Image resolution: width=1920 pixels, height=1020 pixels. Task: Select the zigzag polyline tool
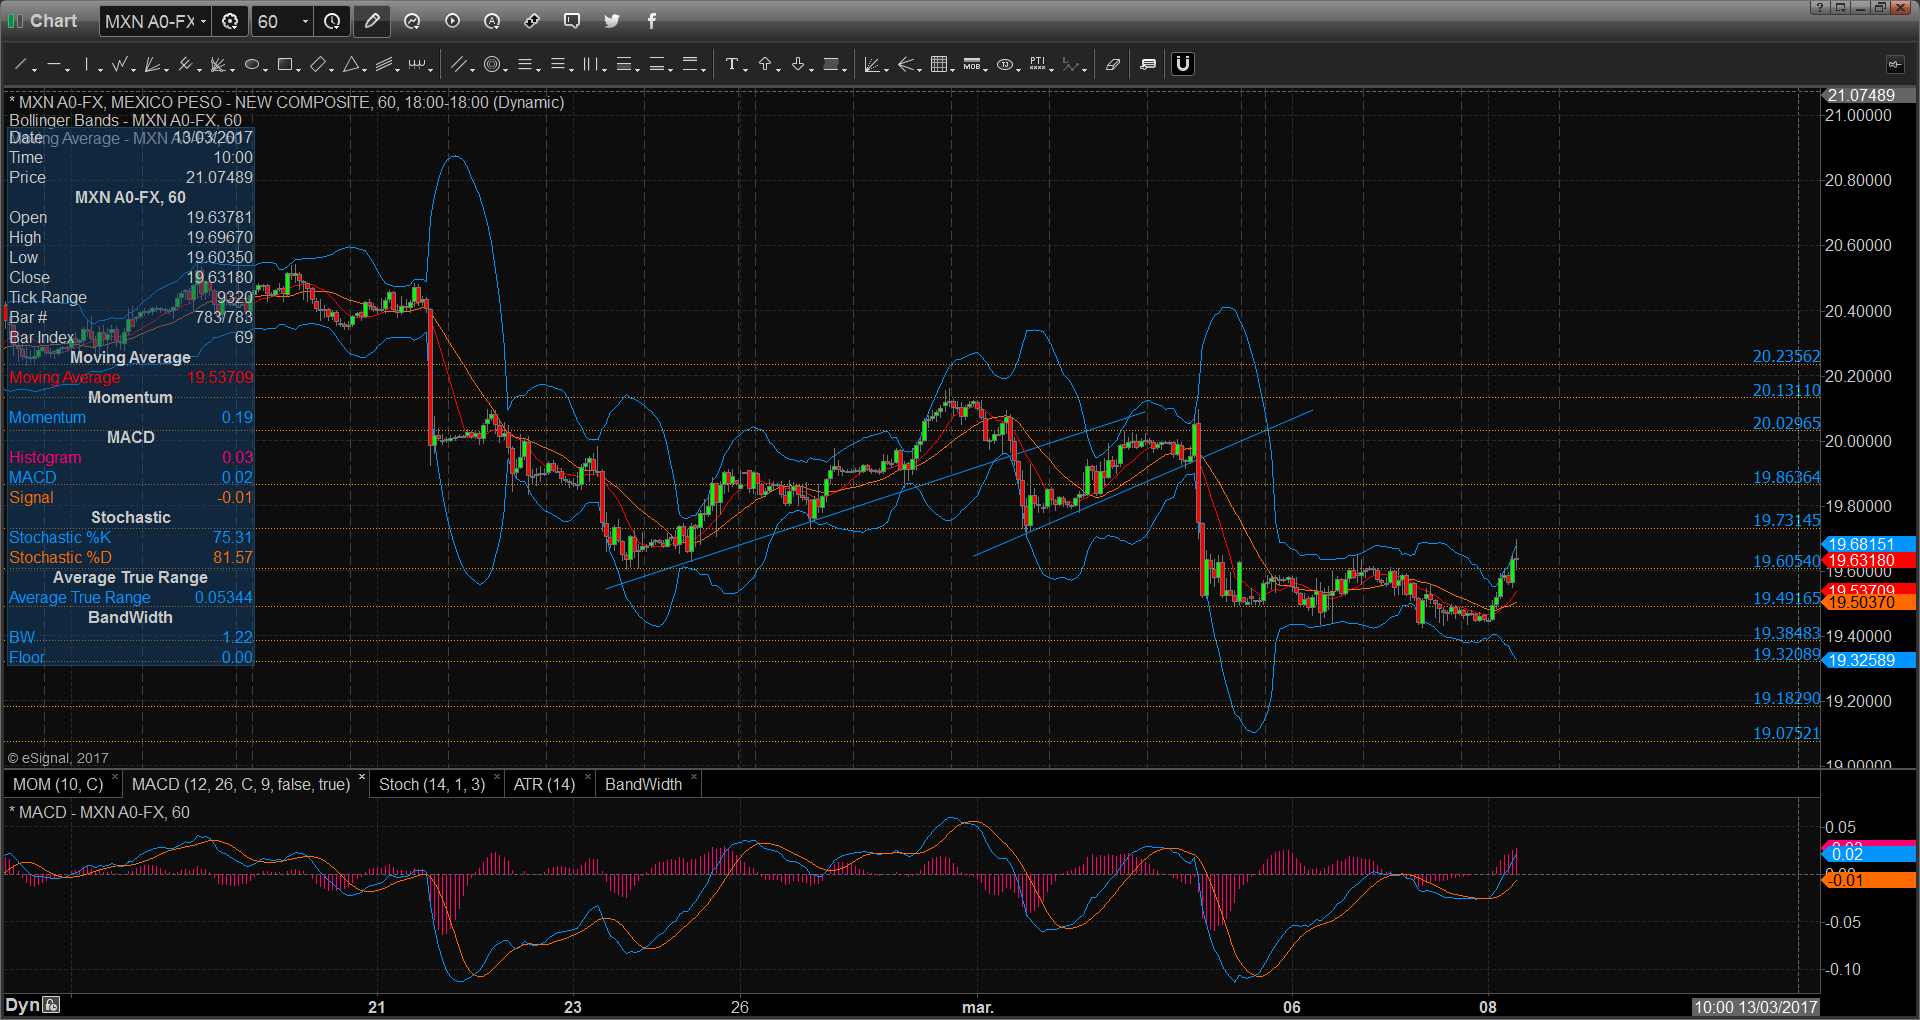coord(119,64)
